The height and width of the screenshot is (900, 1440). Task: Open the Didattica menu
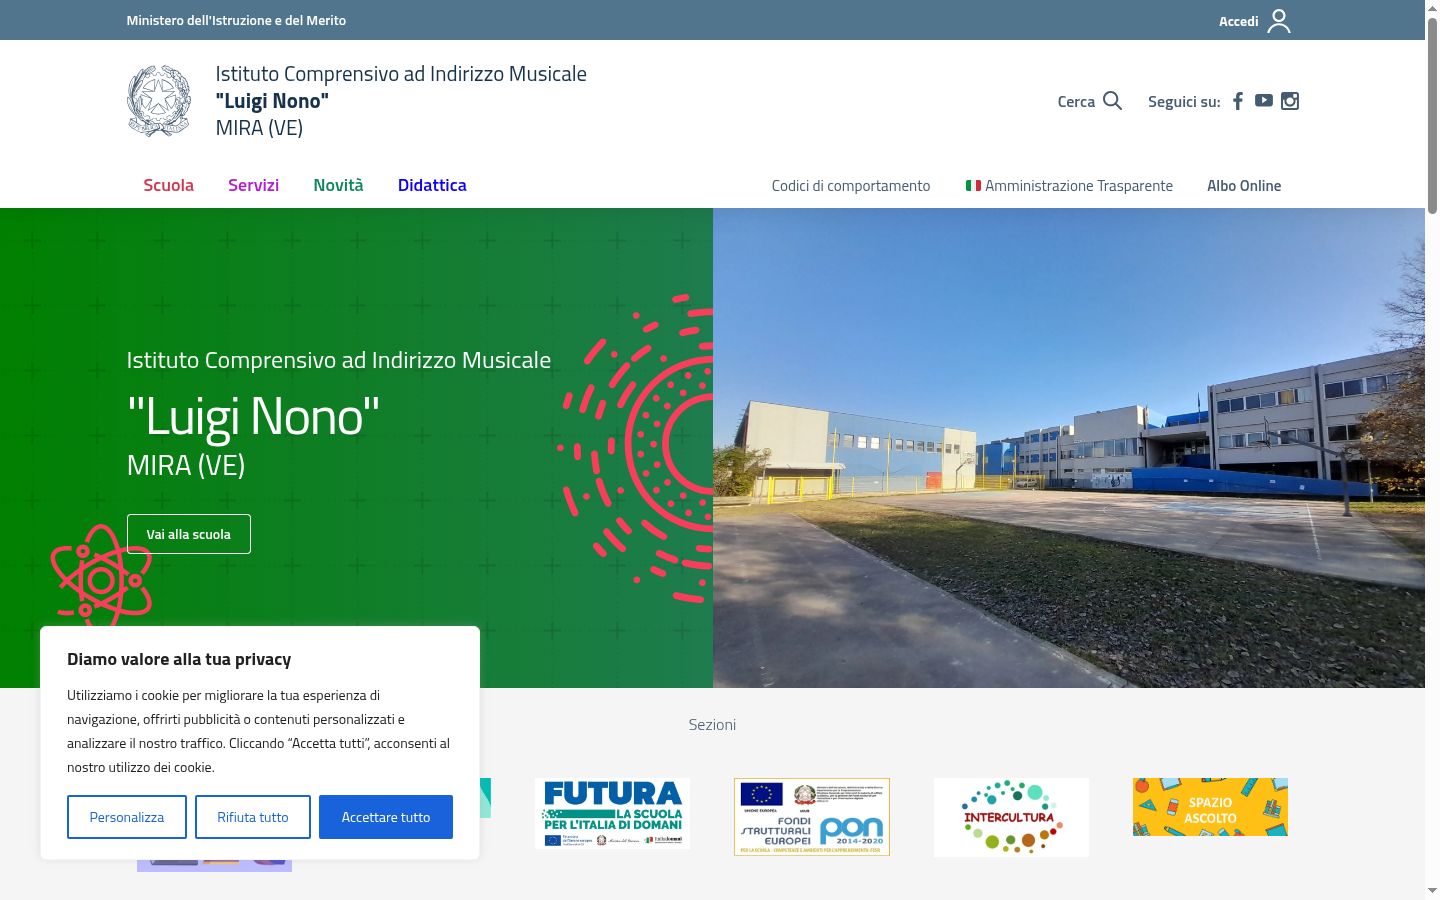(x=432, y=185)
